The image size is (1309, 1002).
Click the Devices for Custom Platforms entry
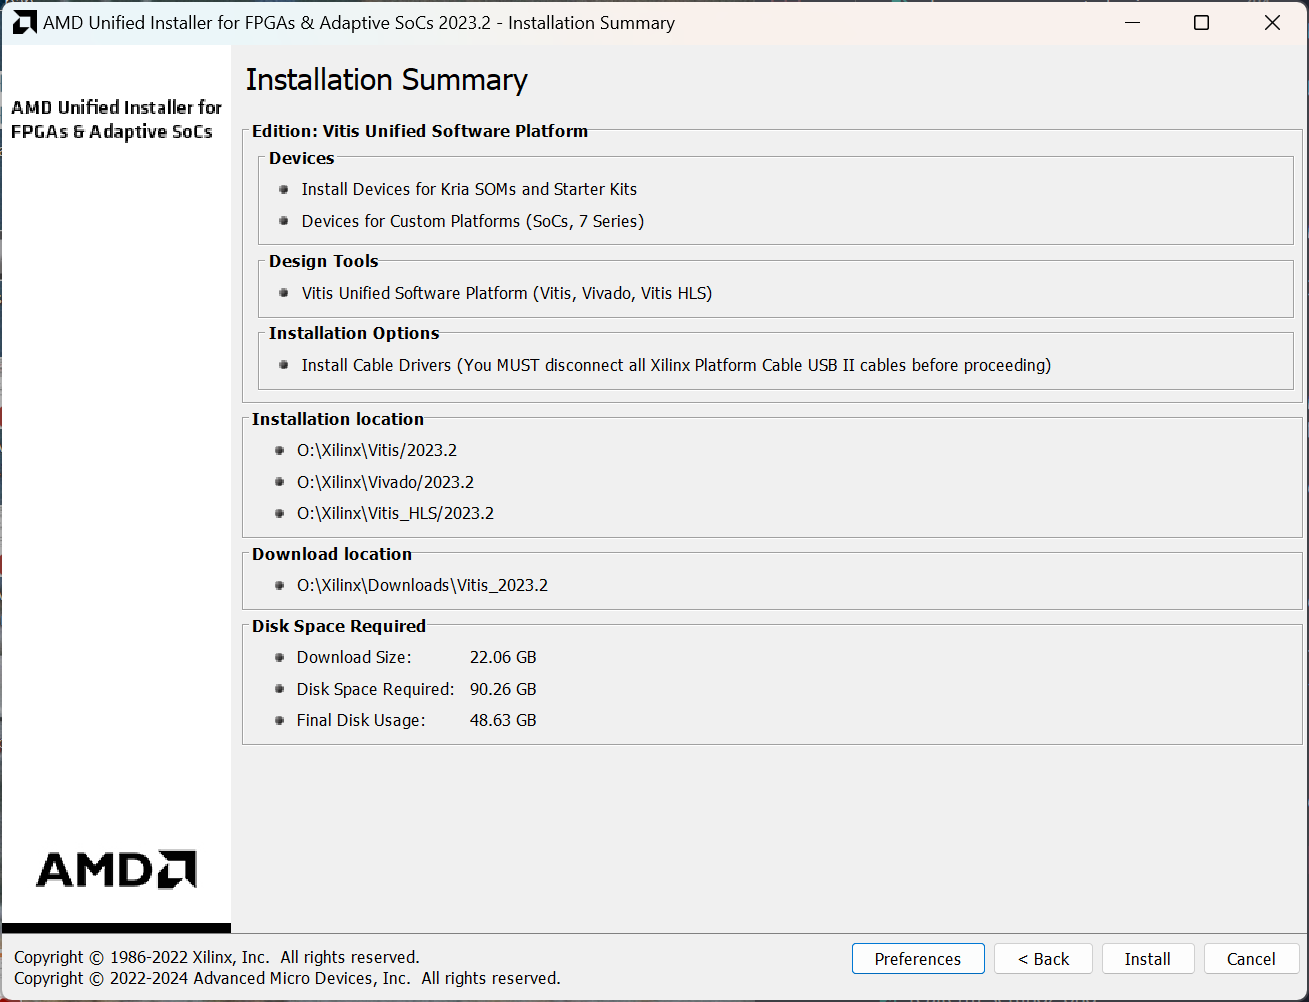coord(472,221)
